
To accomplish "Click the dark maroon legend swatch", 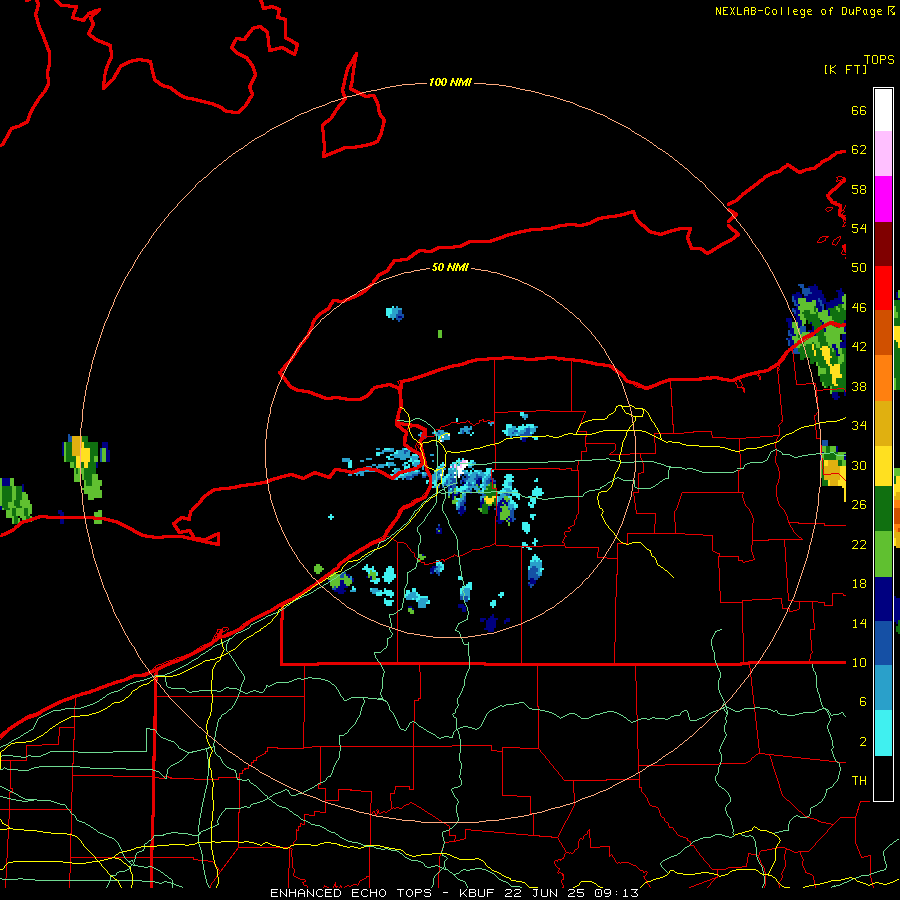I will pos(883,243).
